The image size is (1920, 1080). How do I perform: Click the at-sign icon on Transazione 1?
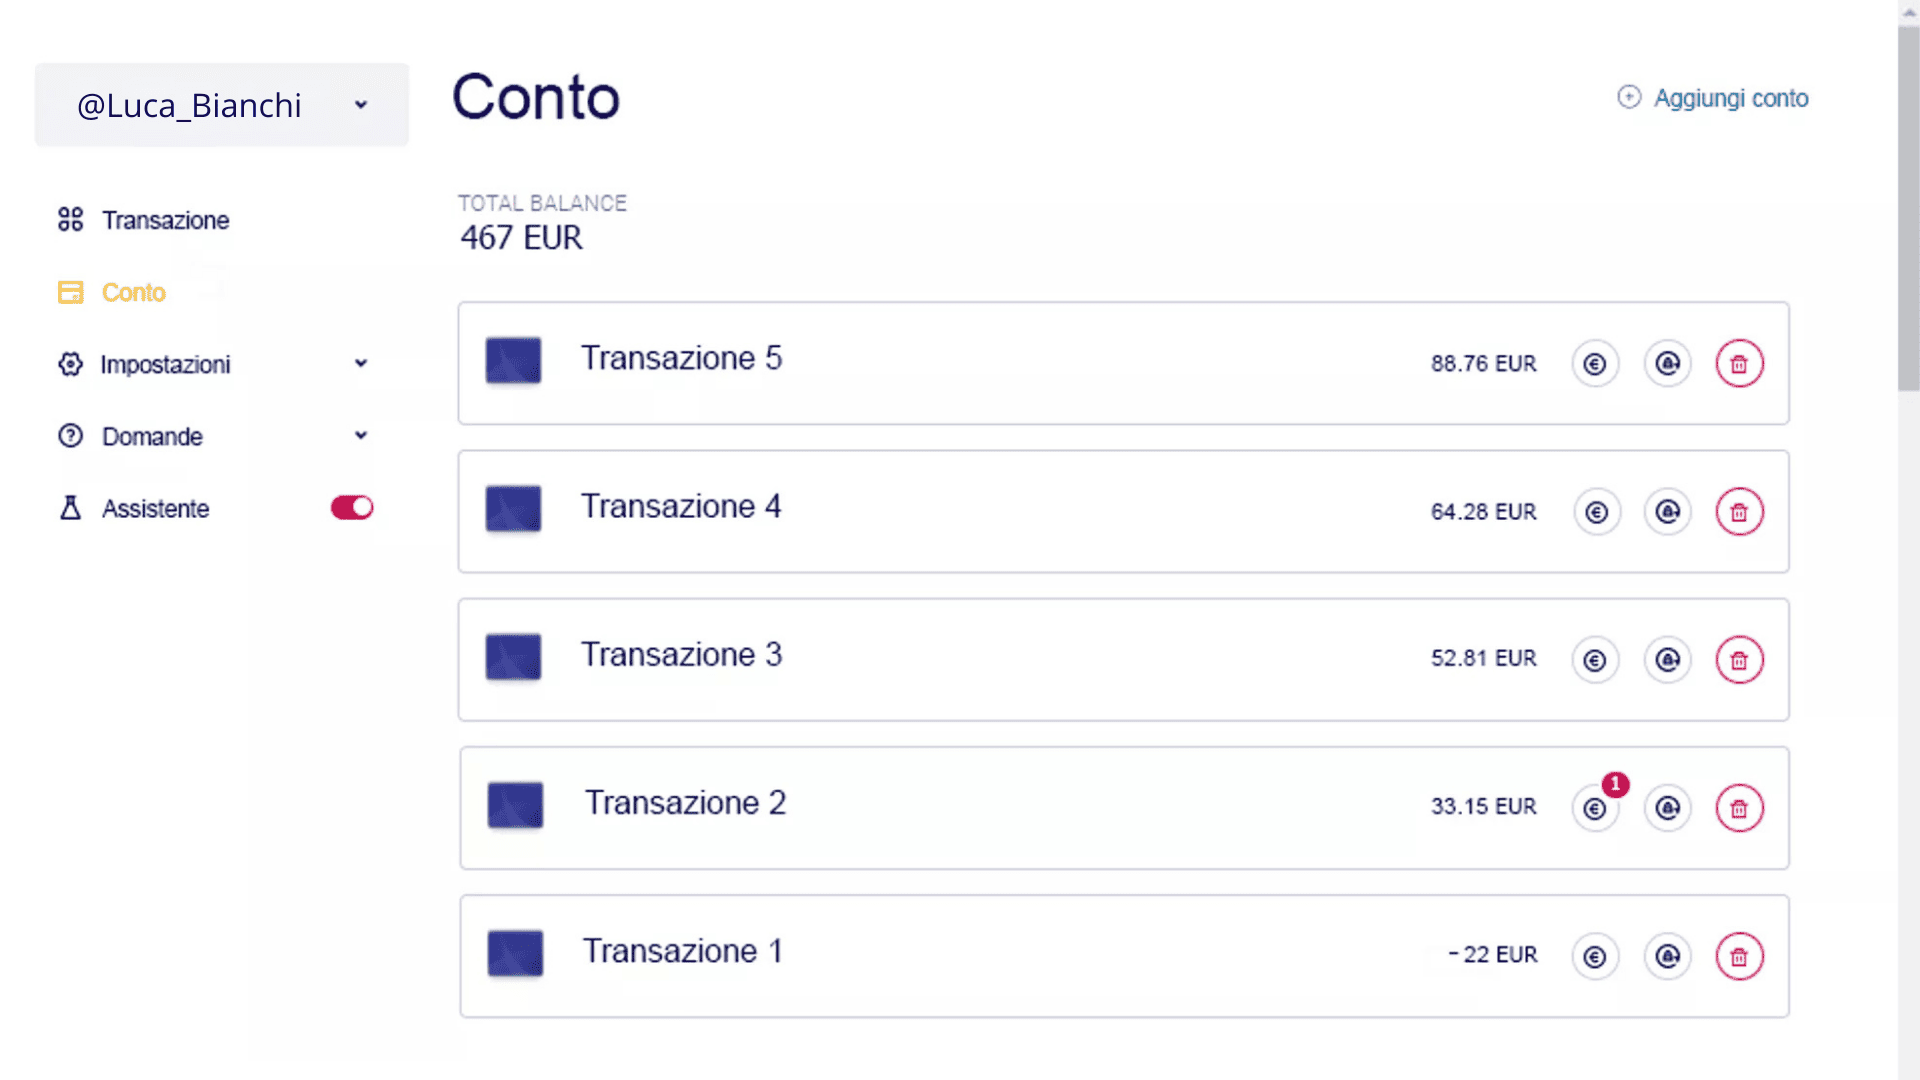1667,956
